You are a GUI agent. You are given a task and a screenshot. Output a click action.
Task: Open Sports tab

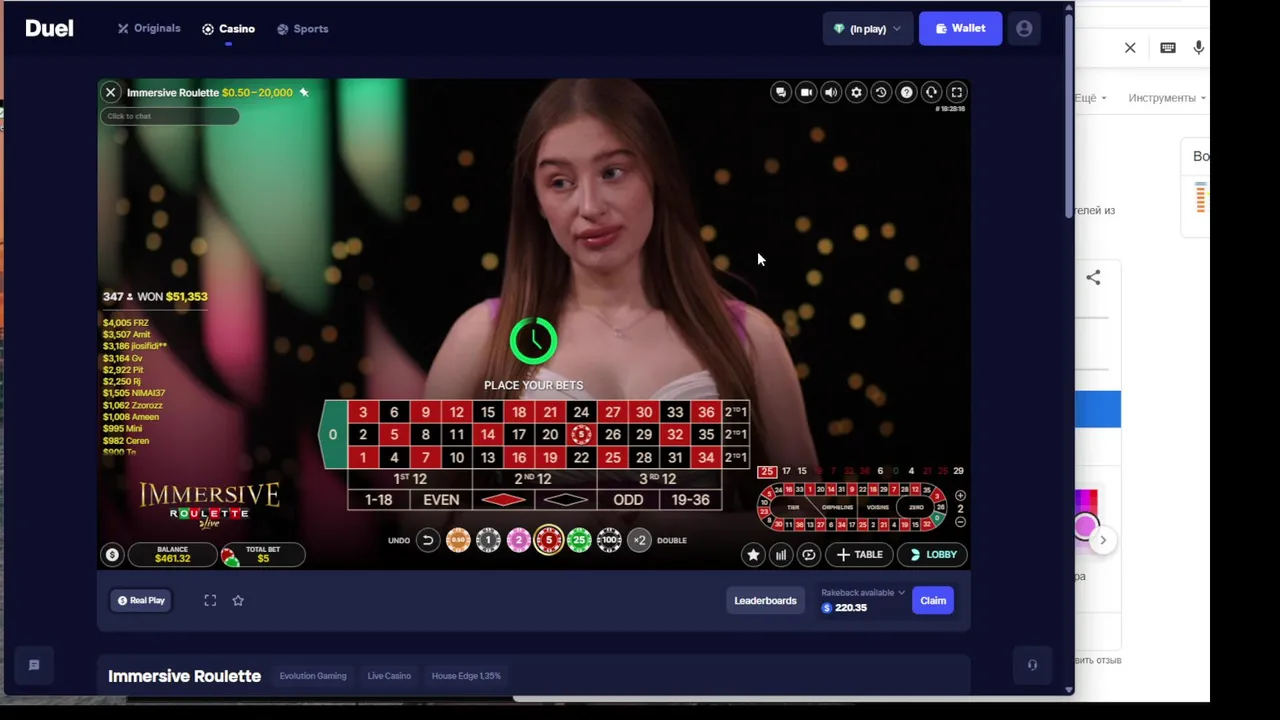302,29
